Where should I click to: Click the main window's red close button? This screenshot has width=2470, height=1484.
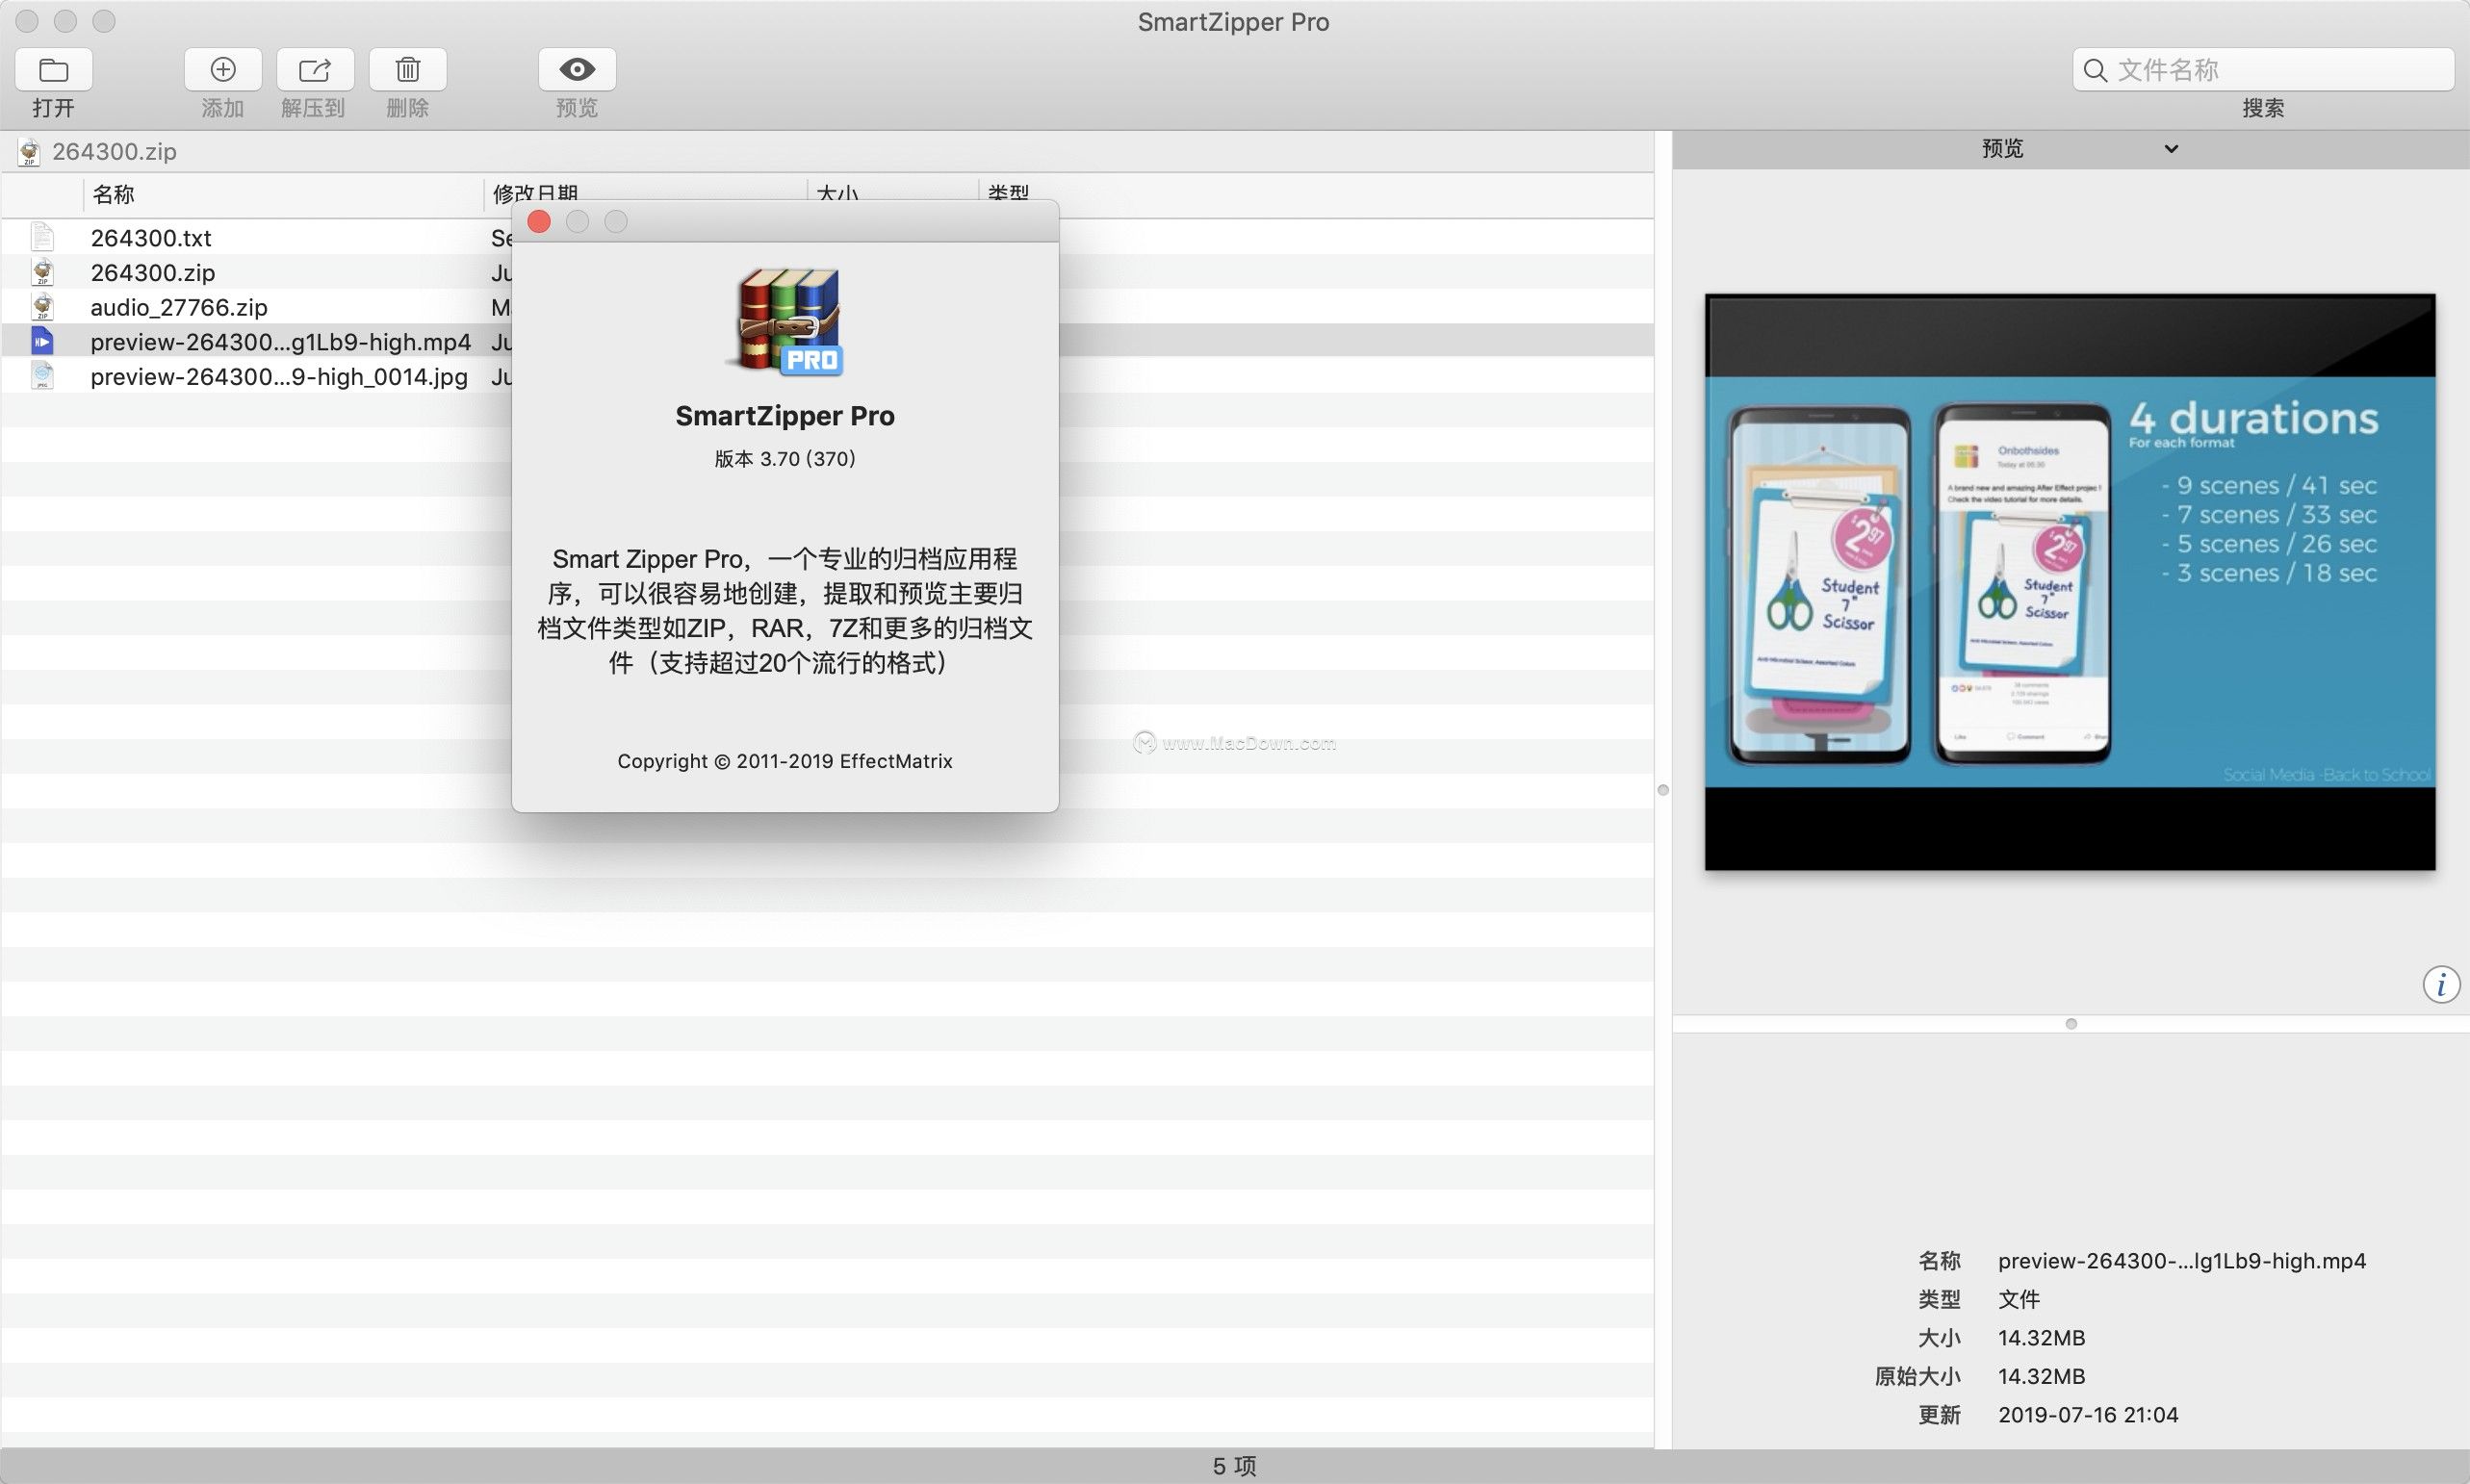(27, 21)
